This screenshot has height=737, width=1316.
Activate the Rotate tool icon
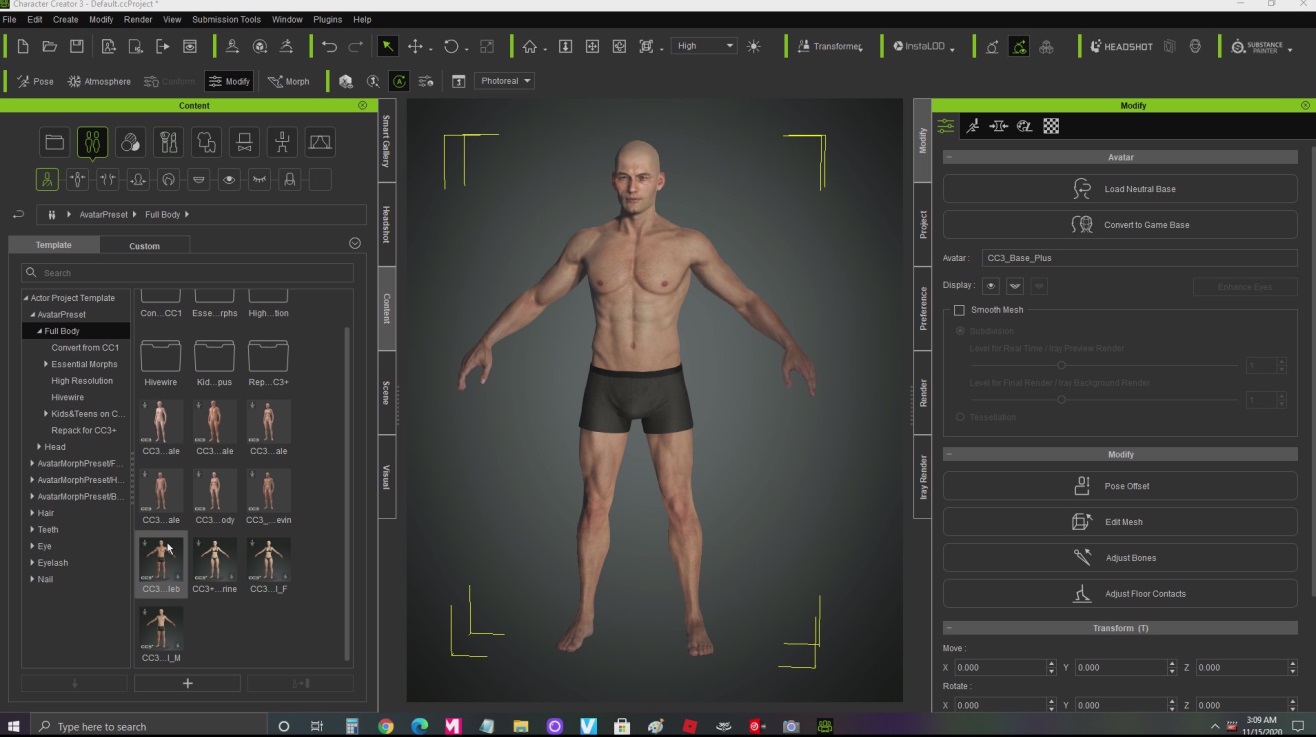451,46
